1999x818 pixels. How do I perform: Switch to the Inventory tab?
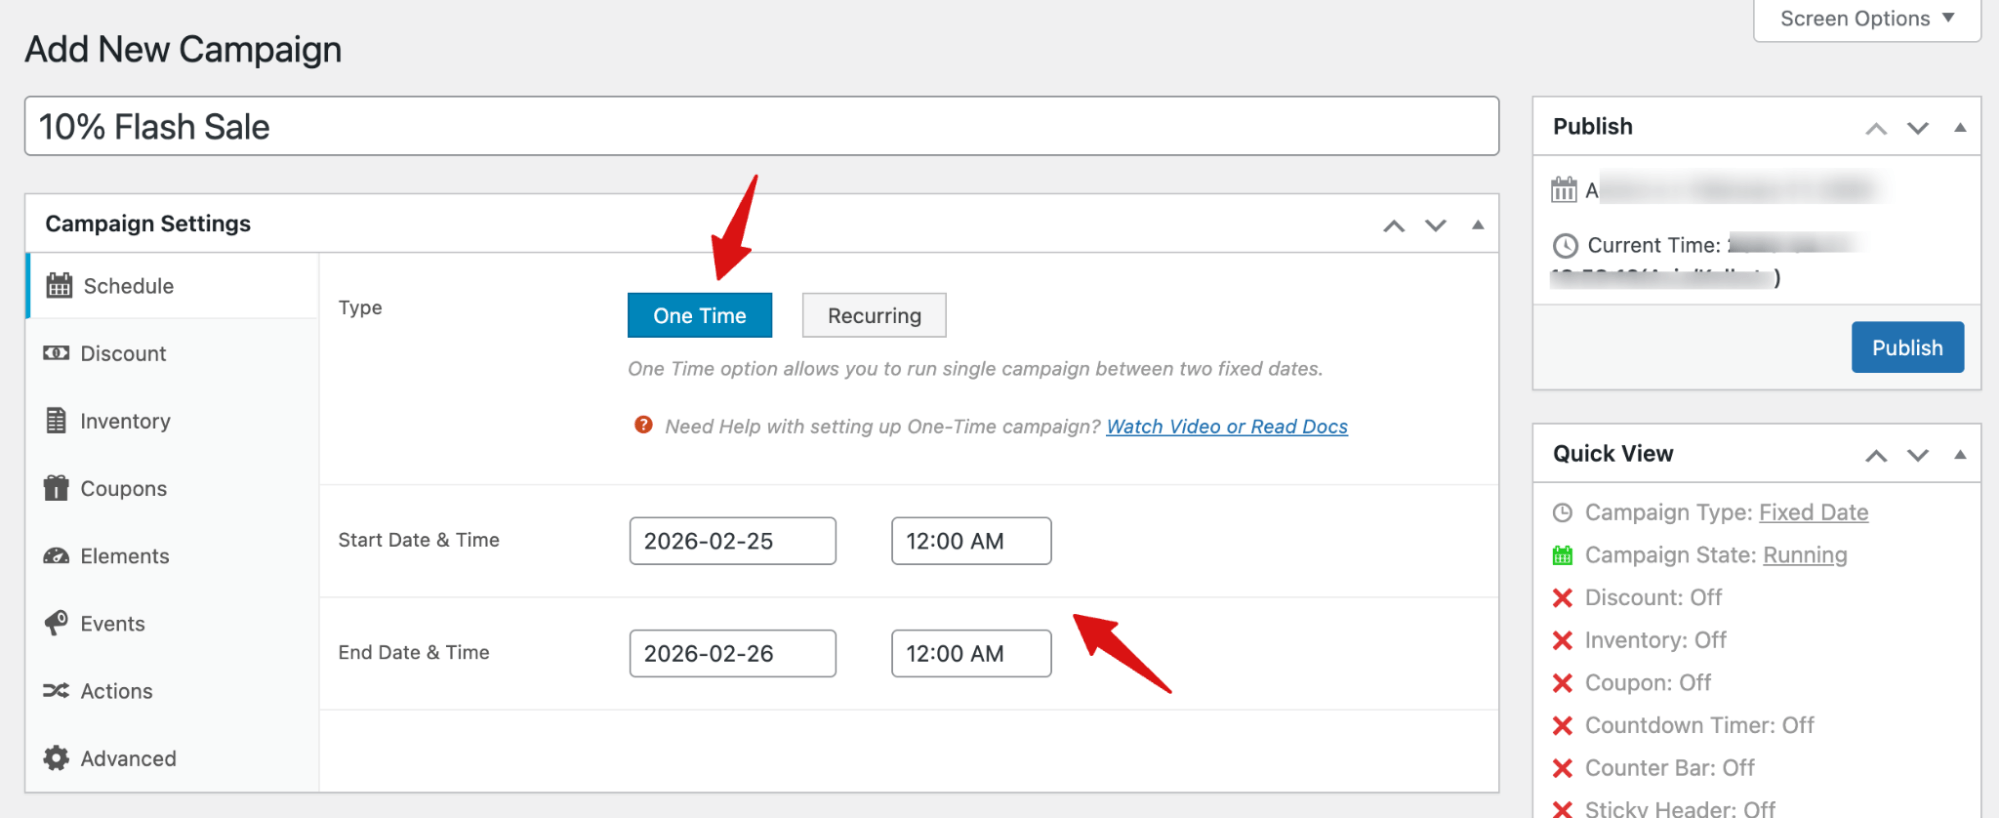(172, 421)
